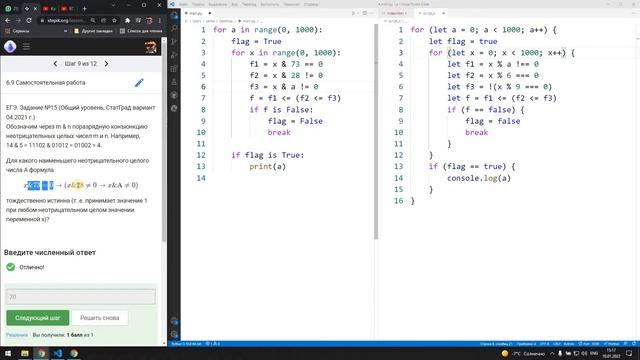Click the let flag = true line in script.js
This screenshot has height=360, width=640.
coord(463,41)
